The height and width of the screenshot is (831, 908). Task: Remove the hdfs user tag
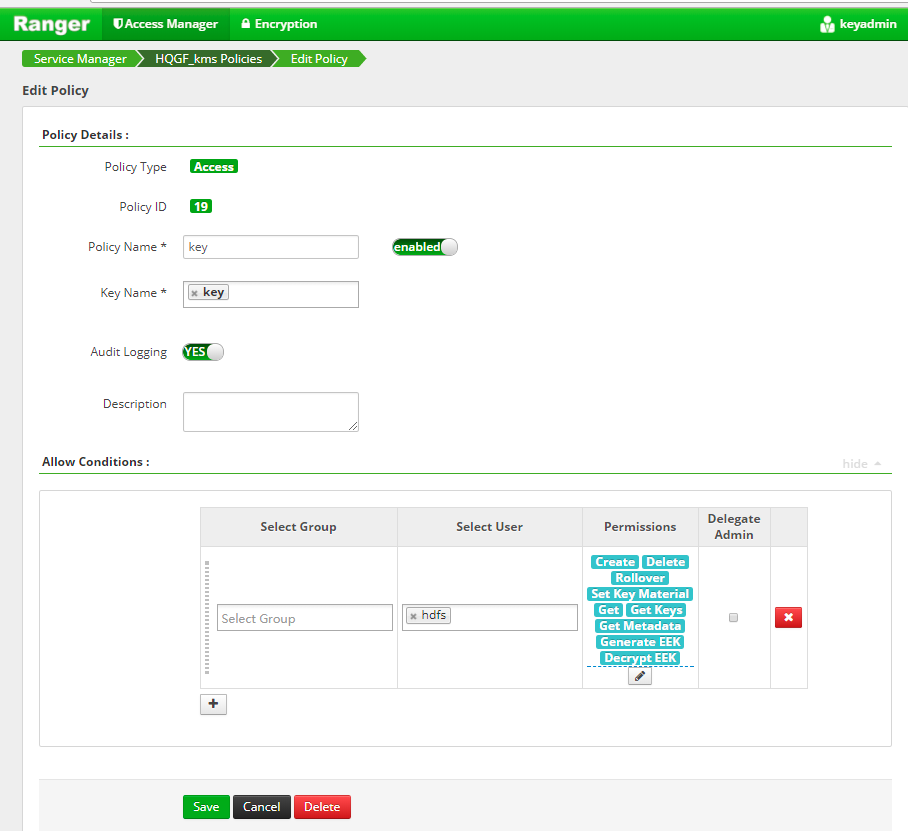coord(413,616)
